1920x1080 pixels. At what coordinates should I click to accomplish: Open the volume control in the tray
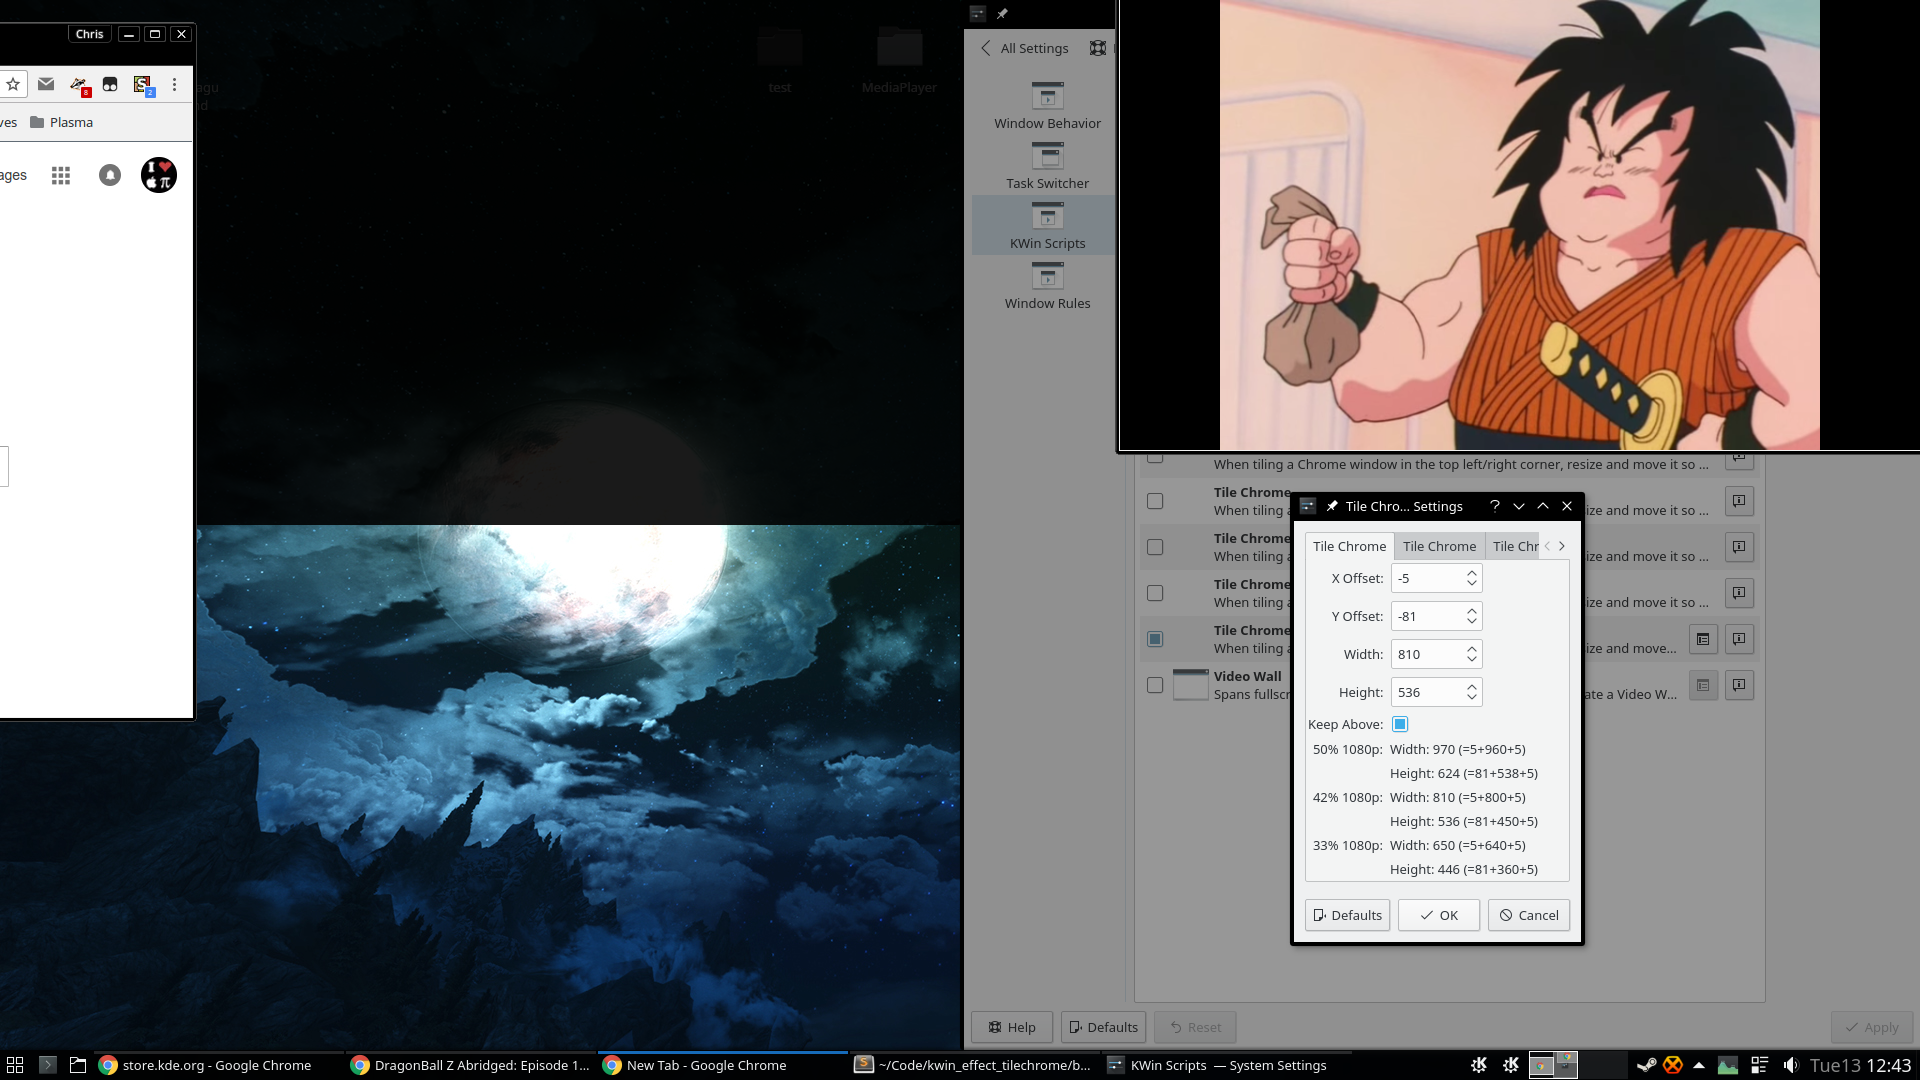[x=1790, y=1065]
